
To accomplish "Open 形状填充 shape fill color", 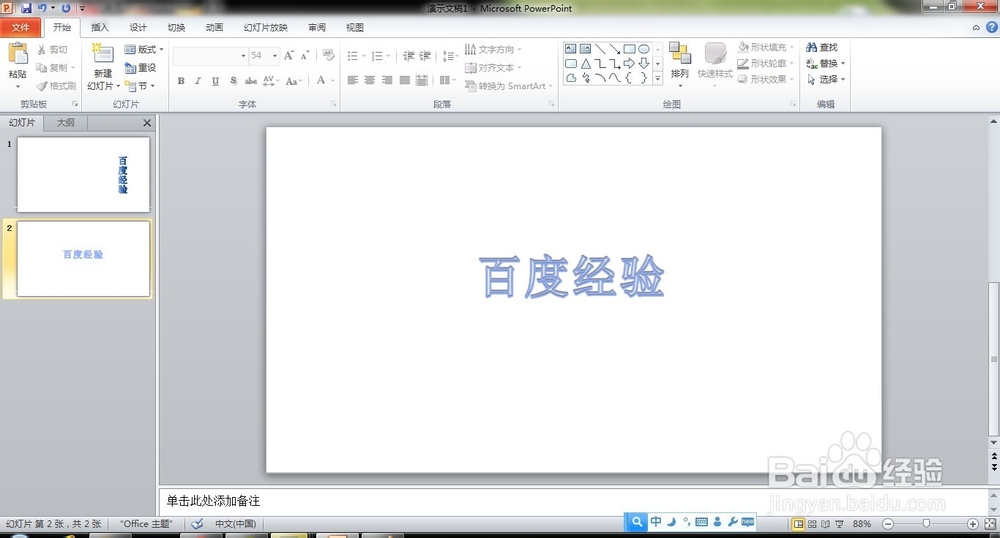I will tap(765, 47).
